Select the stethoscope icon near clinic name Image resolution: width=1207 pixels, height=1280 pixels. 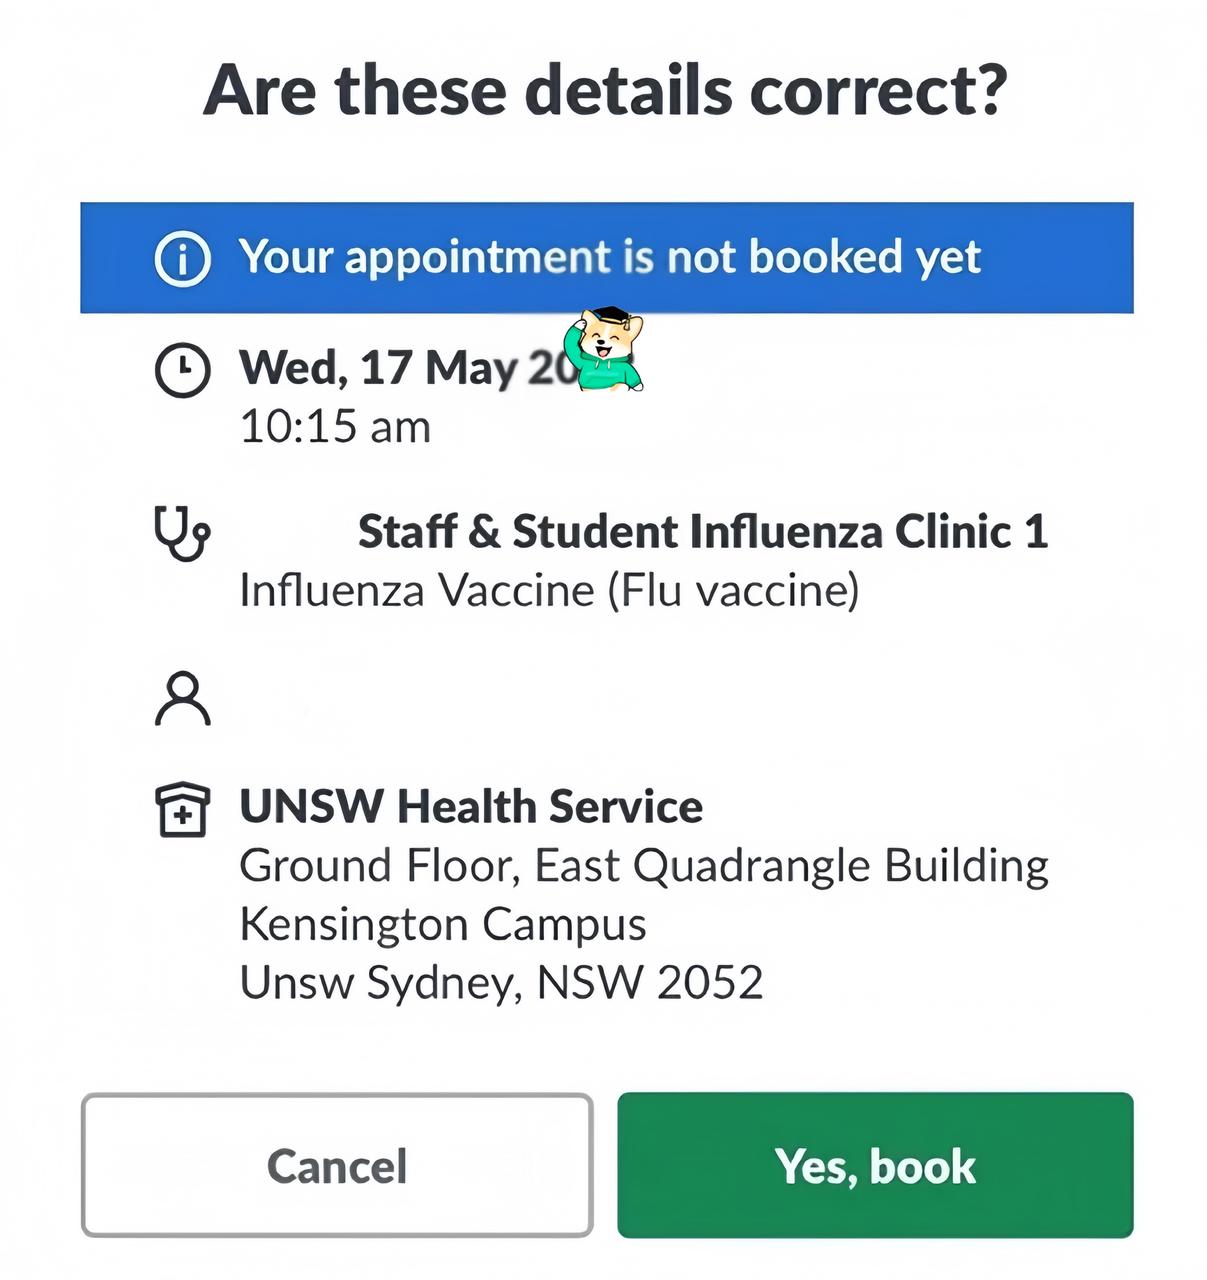[182, 533]
